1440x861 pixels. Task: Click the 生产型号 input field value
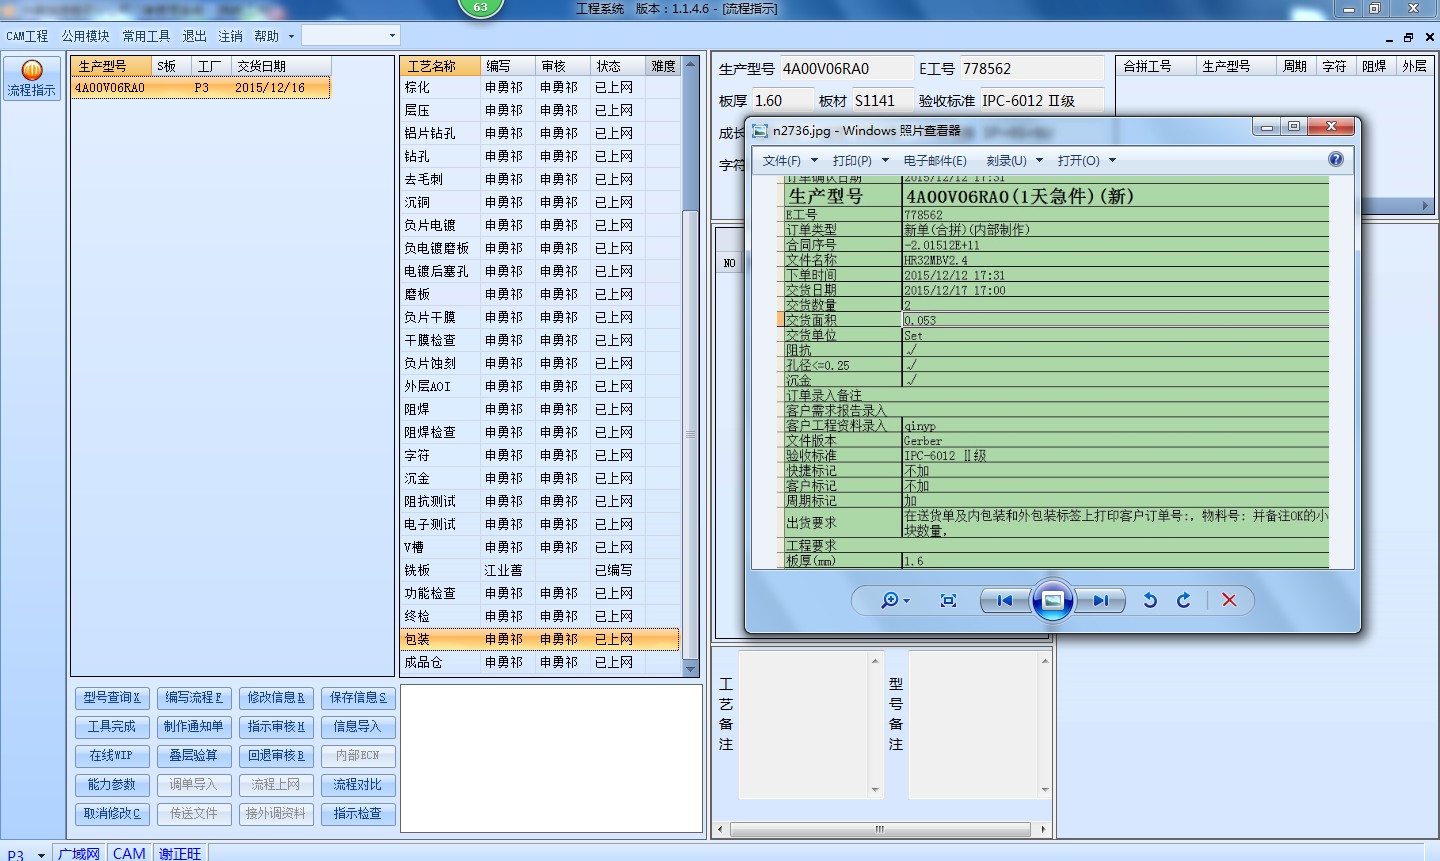coord(846,69)
